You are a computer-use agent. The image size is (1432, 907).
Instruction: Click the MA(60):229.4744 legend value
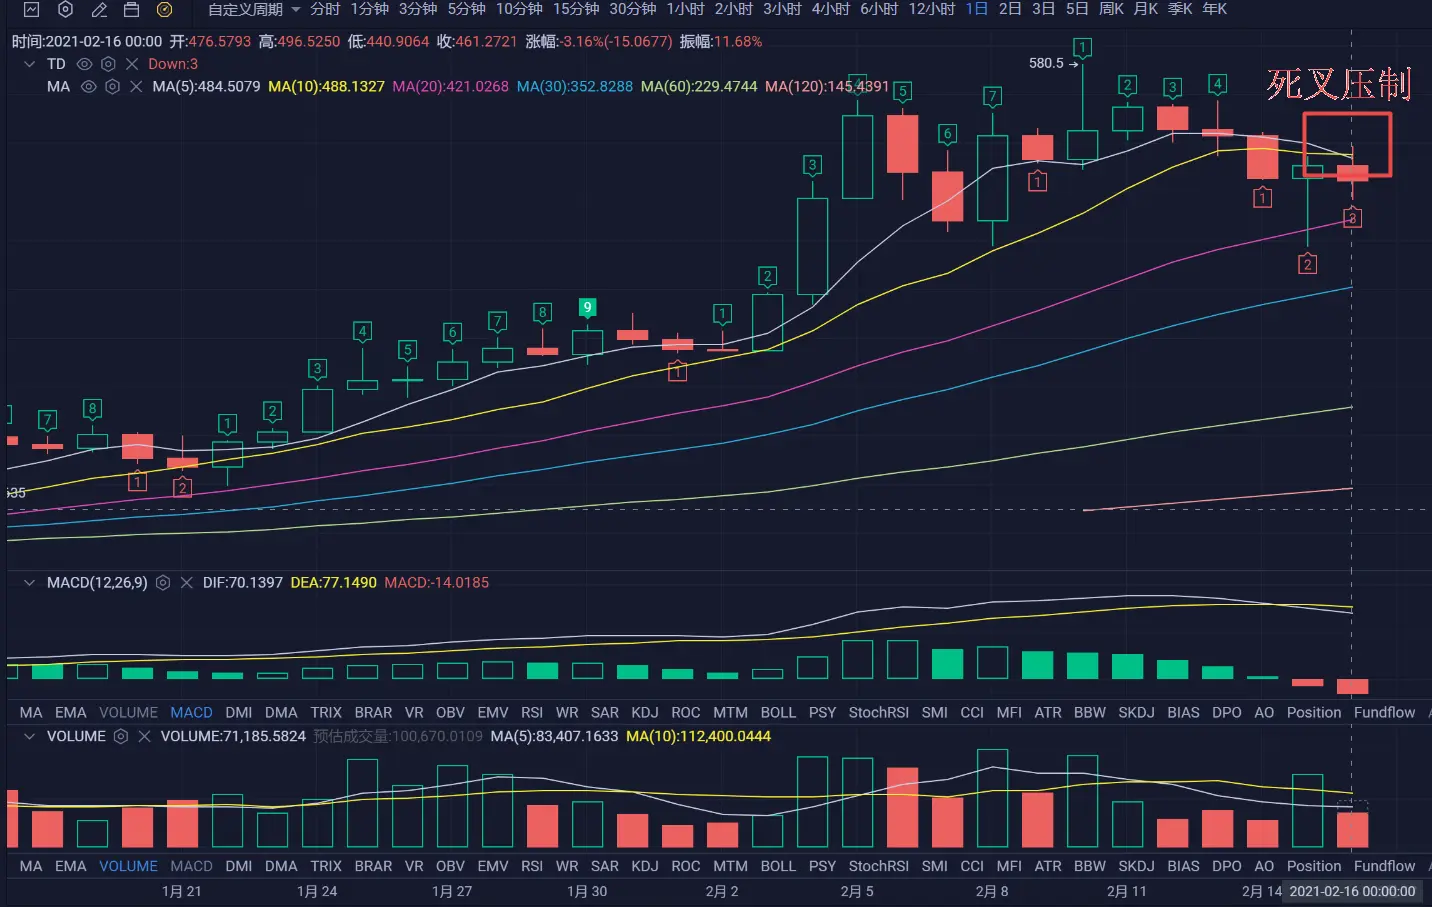click(699, 87)
